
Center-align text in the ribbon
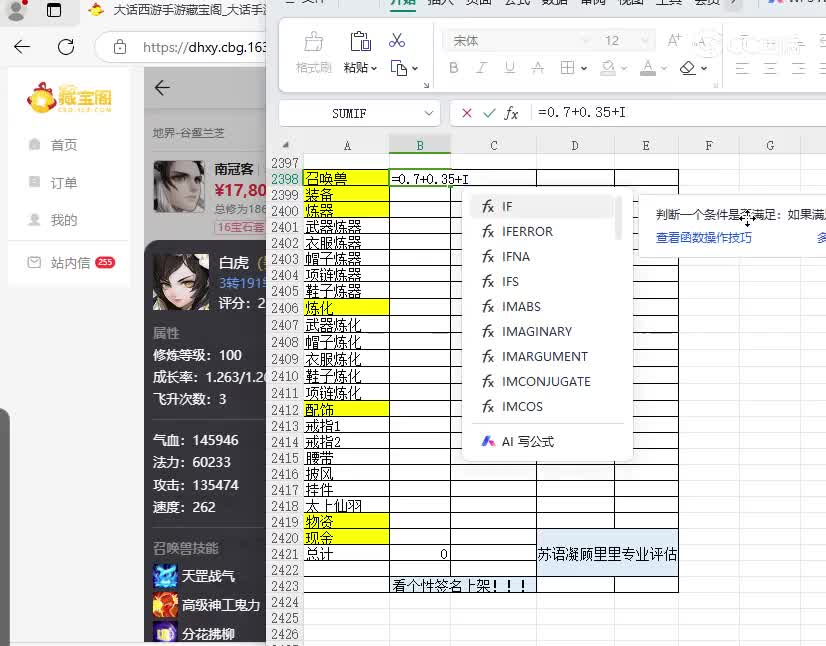coord(770,68)
